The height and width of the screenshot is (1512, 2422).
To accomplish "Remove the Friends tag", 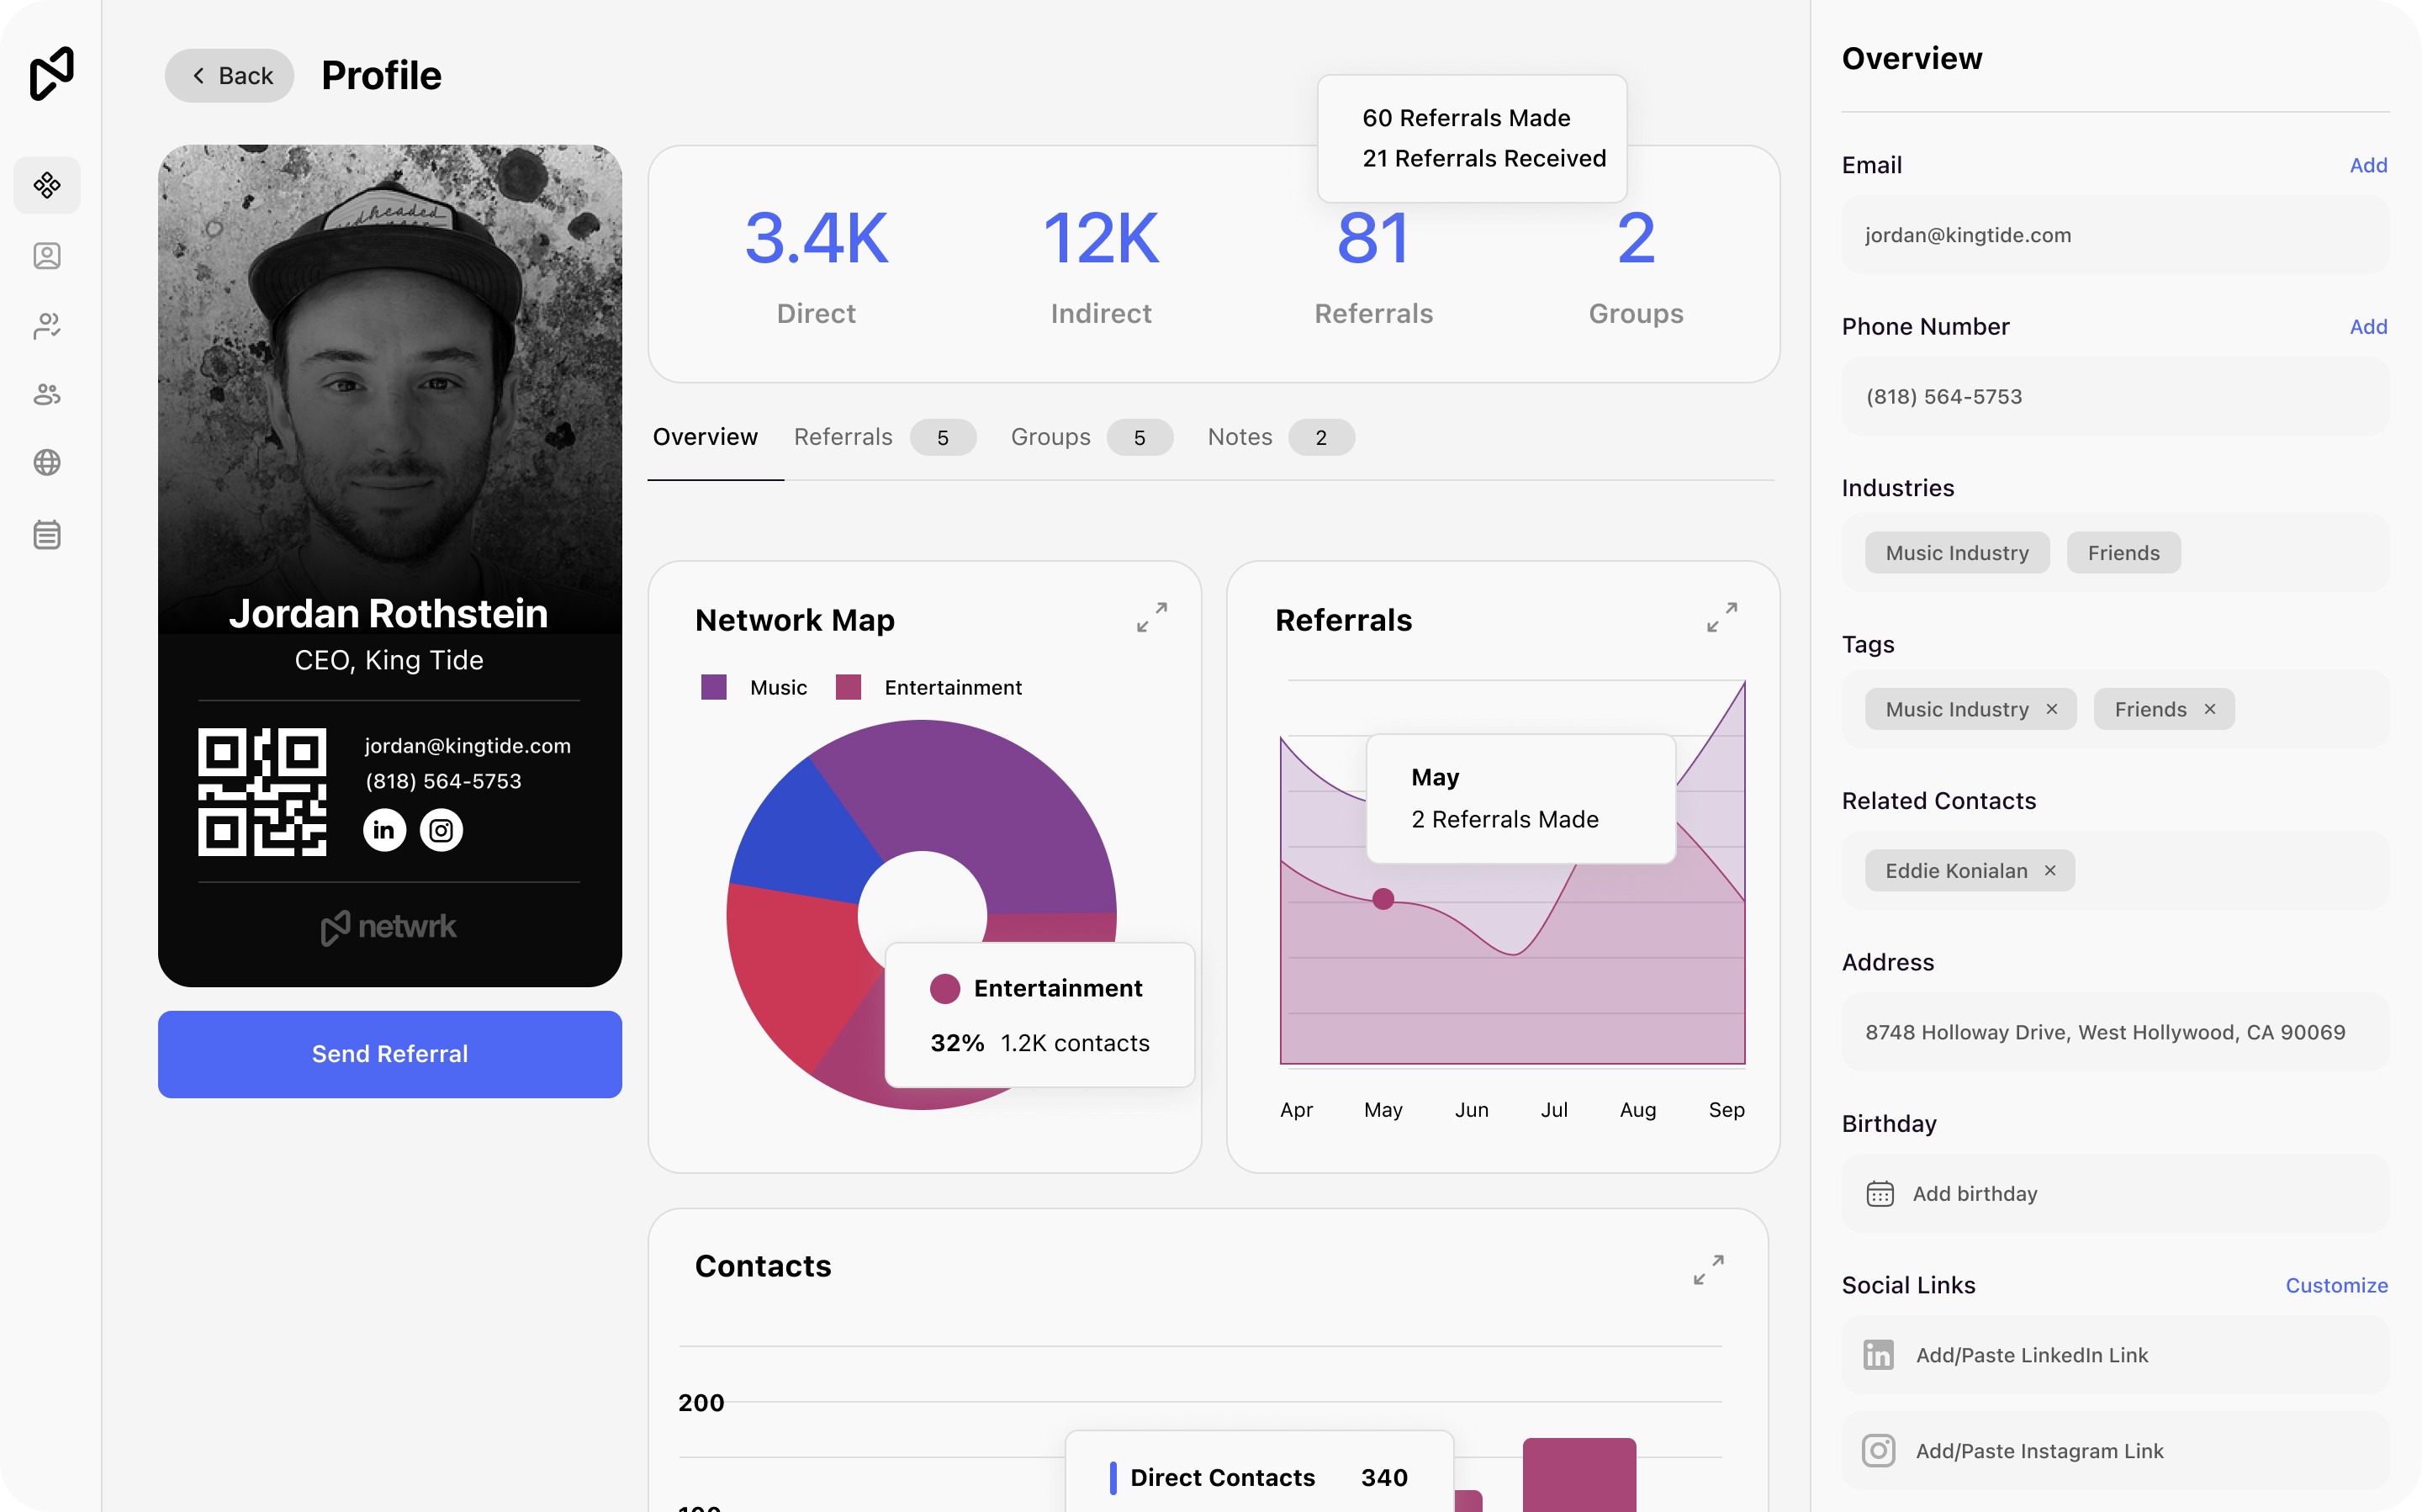I will coord(2210,709).
